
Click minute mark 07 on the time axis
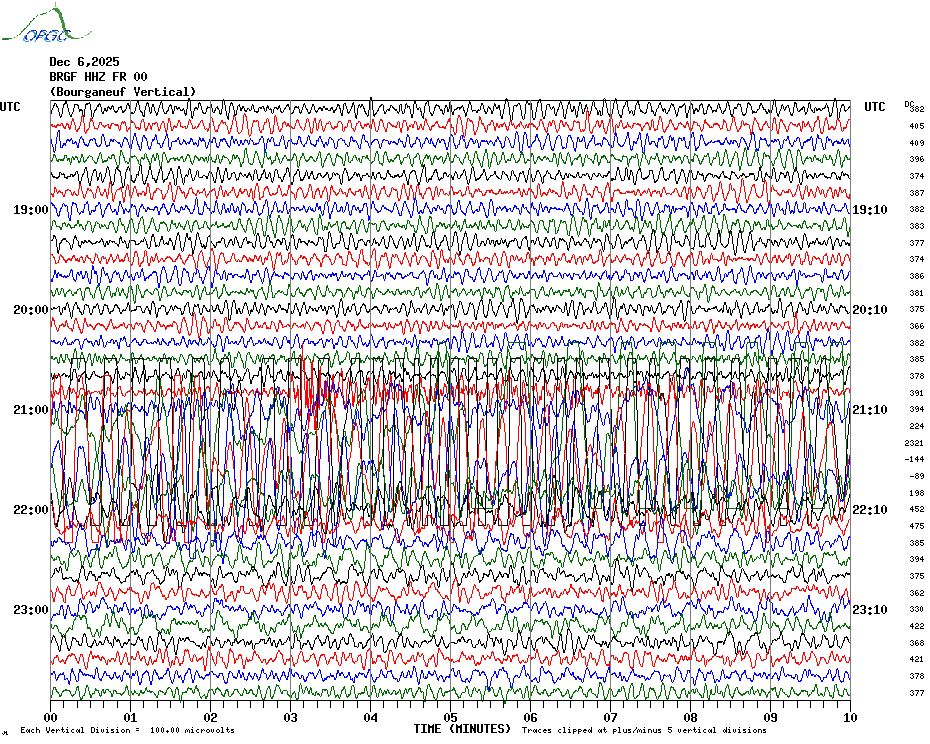point(611,717)
